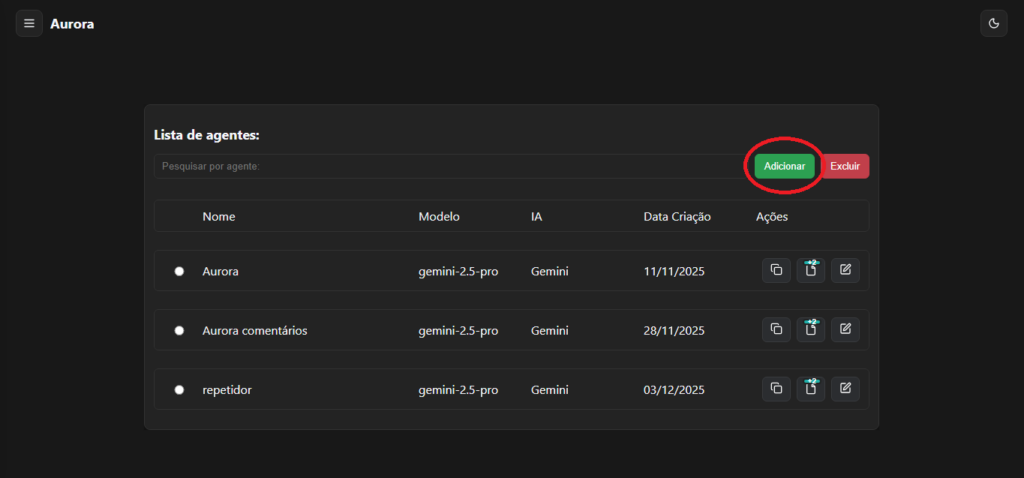The width and height of the screenshot is (1024, 478).
Task: Open the file icon with +2 badge for Aurora
Action: coord(811,271)
